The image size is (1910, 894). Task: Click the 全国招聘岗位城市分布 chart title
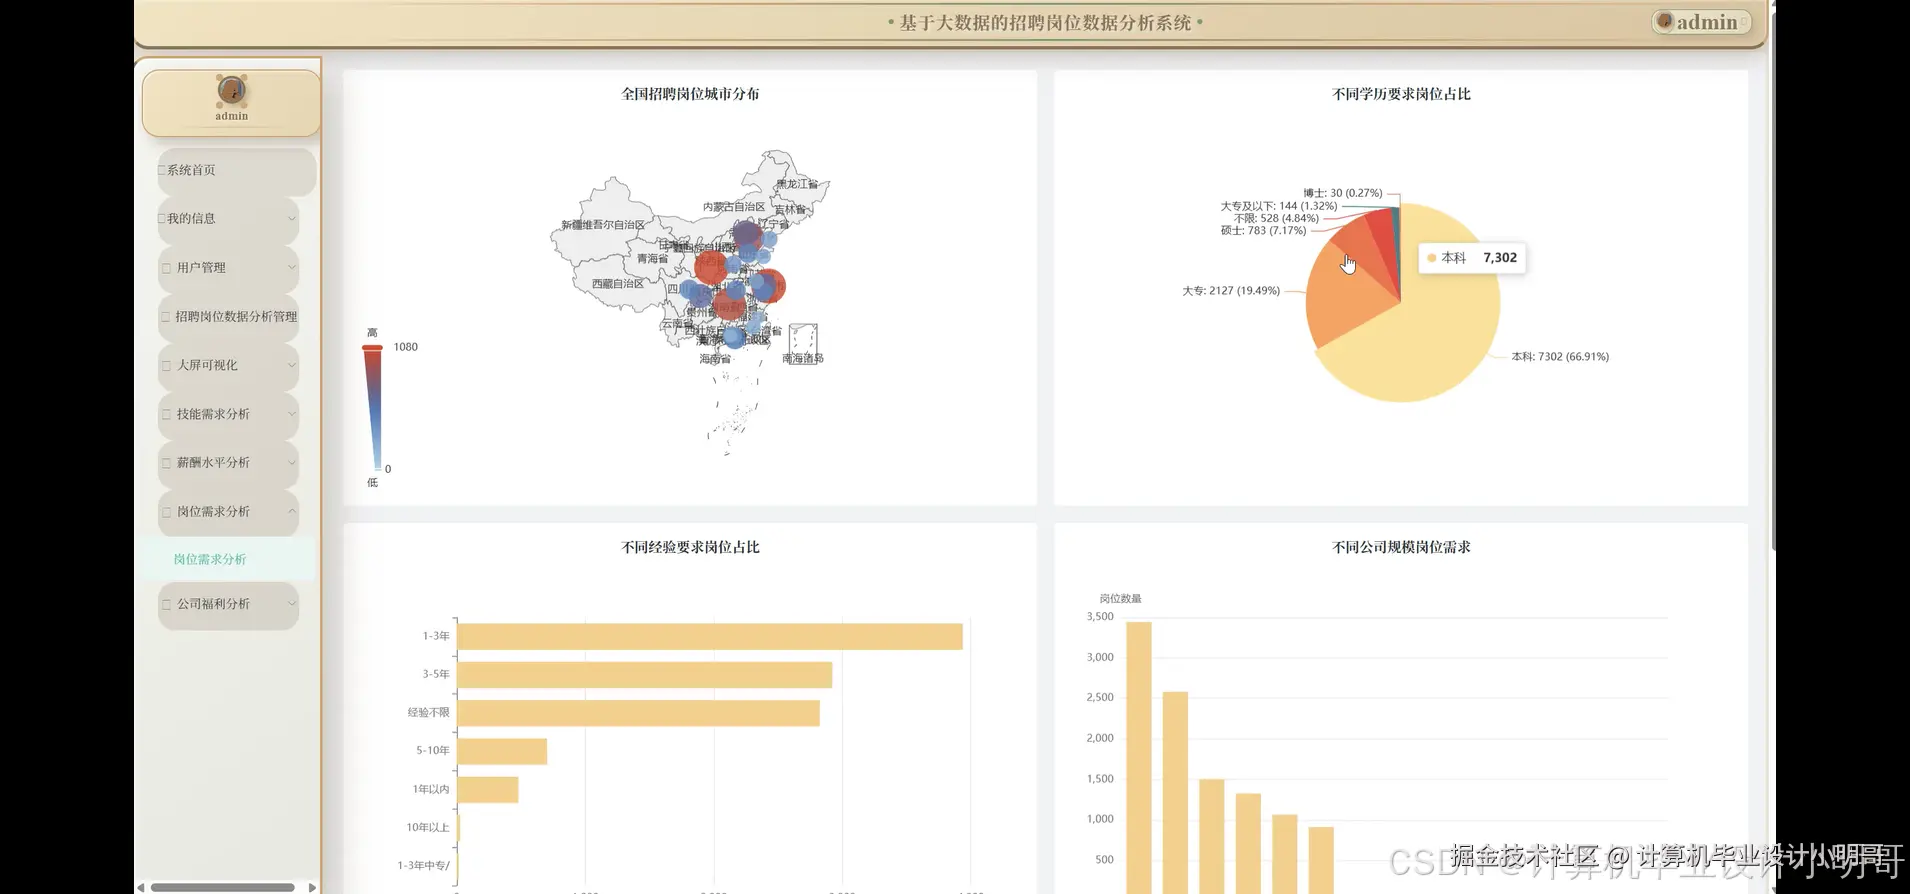coord(690,94)
